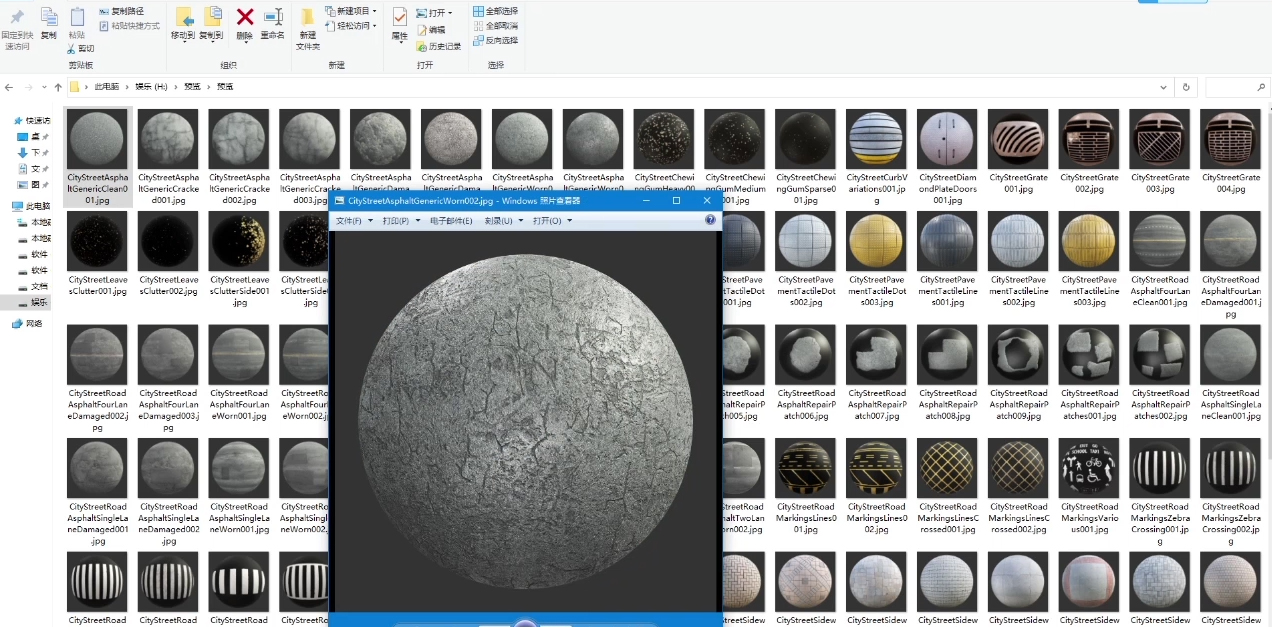Open the photo viewer help icon
The height and width of the screenshot is (627, 1272).
point(710,220)
